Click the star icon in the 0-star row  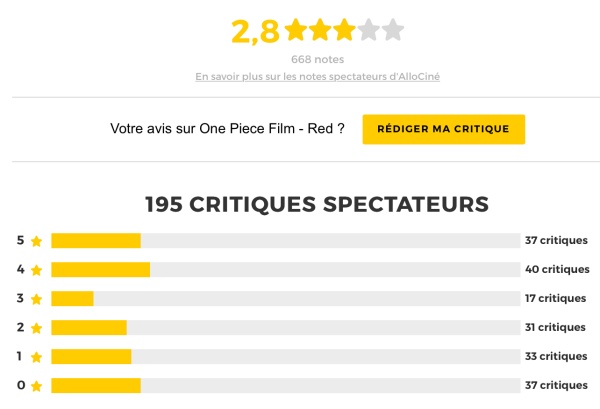(37, 386)
